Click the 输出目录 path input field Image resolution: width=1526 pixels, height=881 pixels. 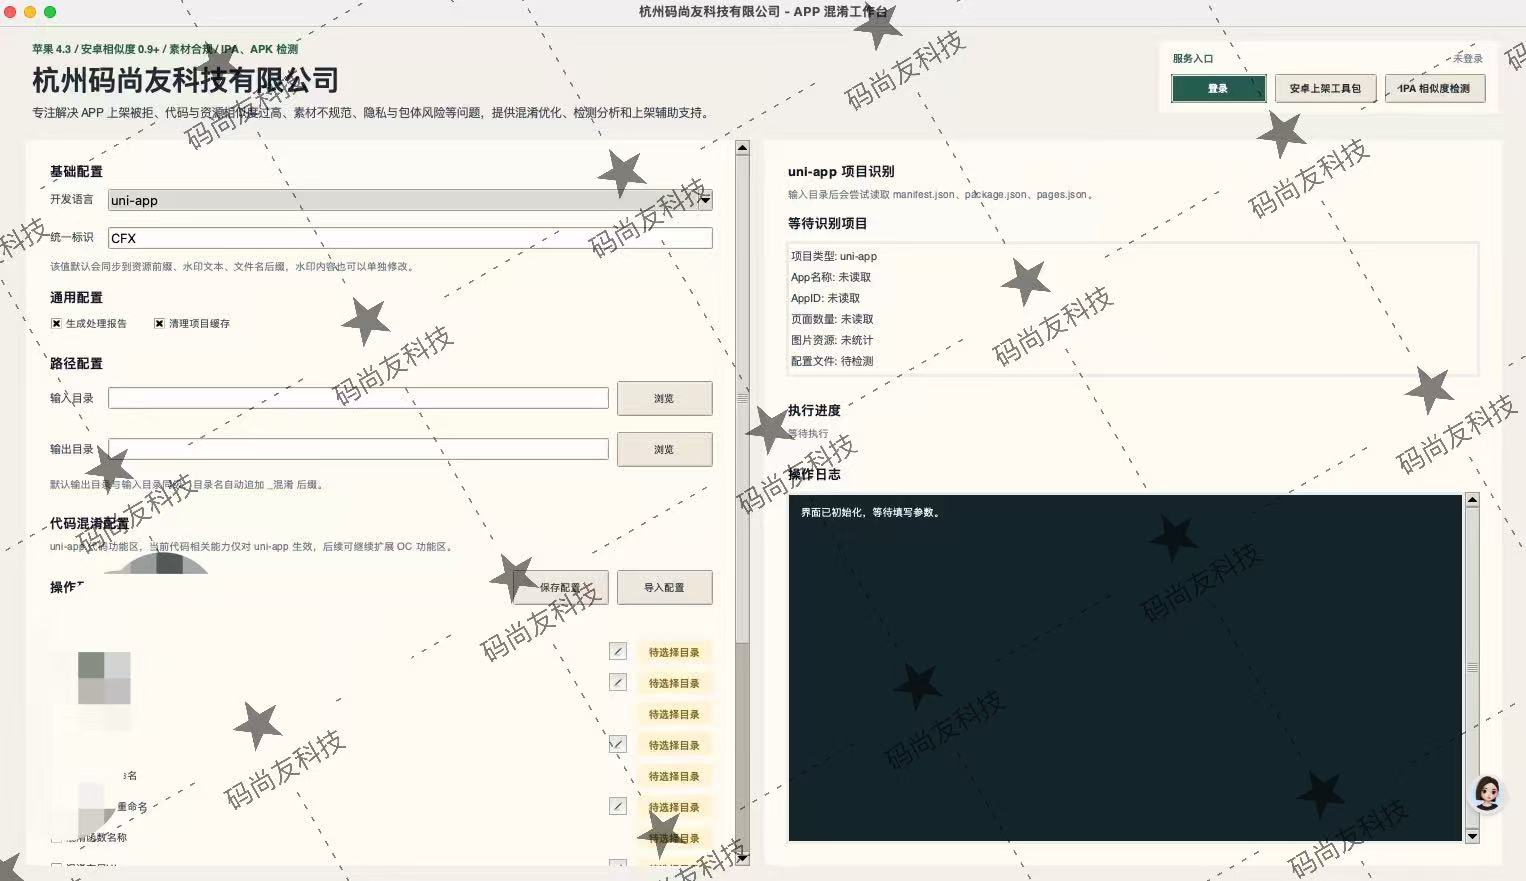358,449
